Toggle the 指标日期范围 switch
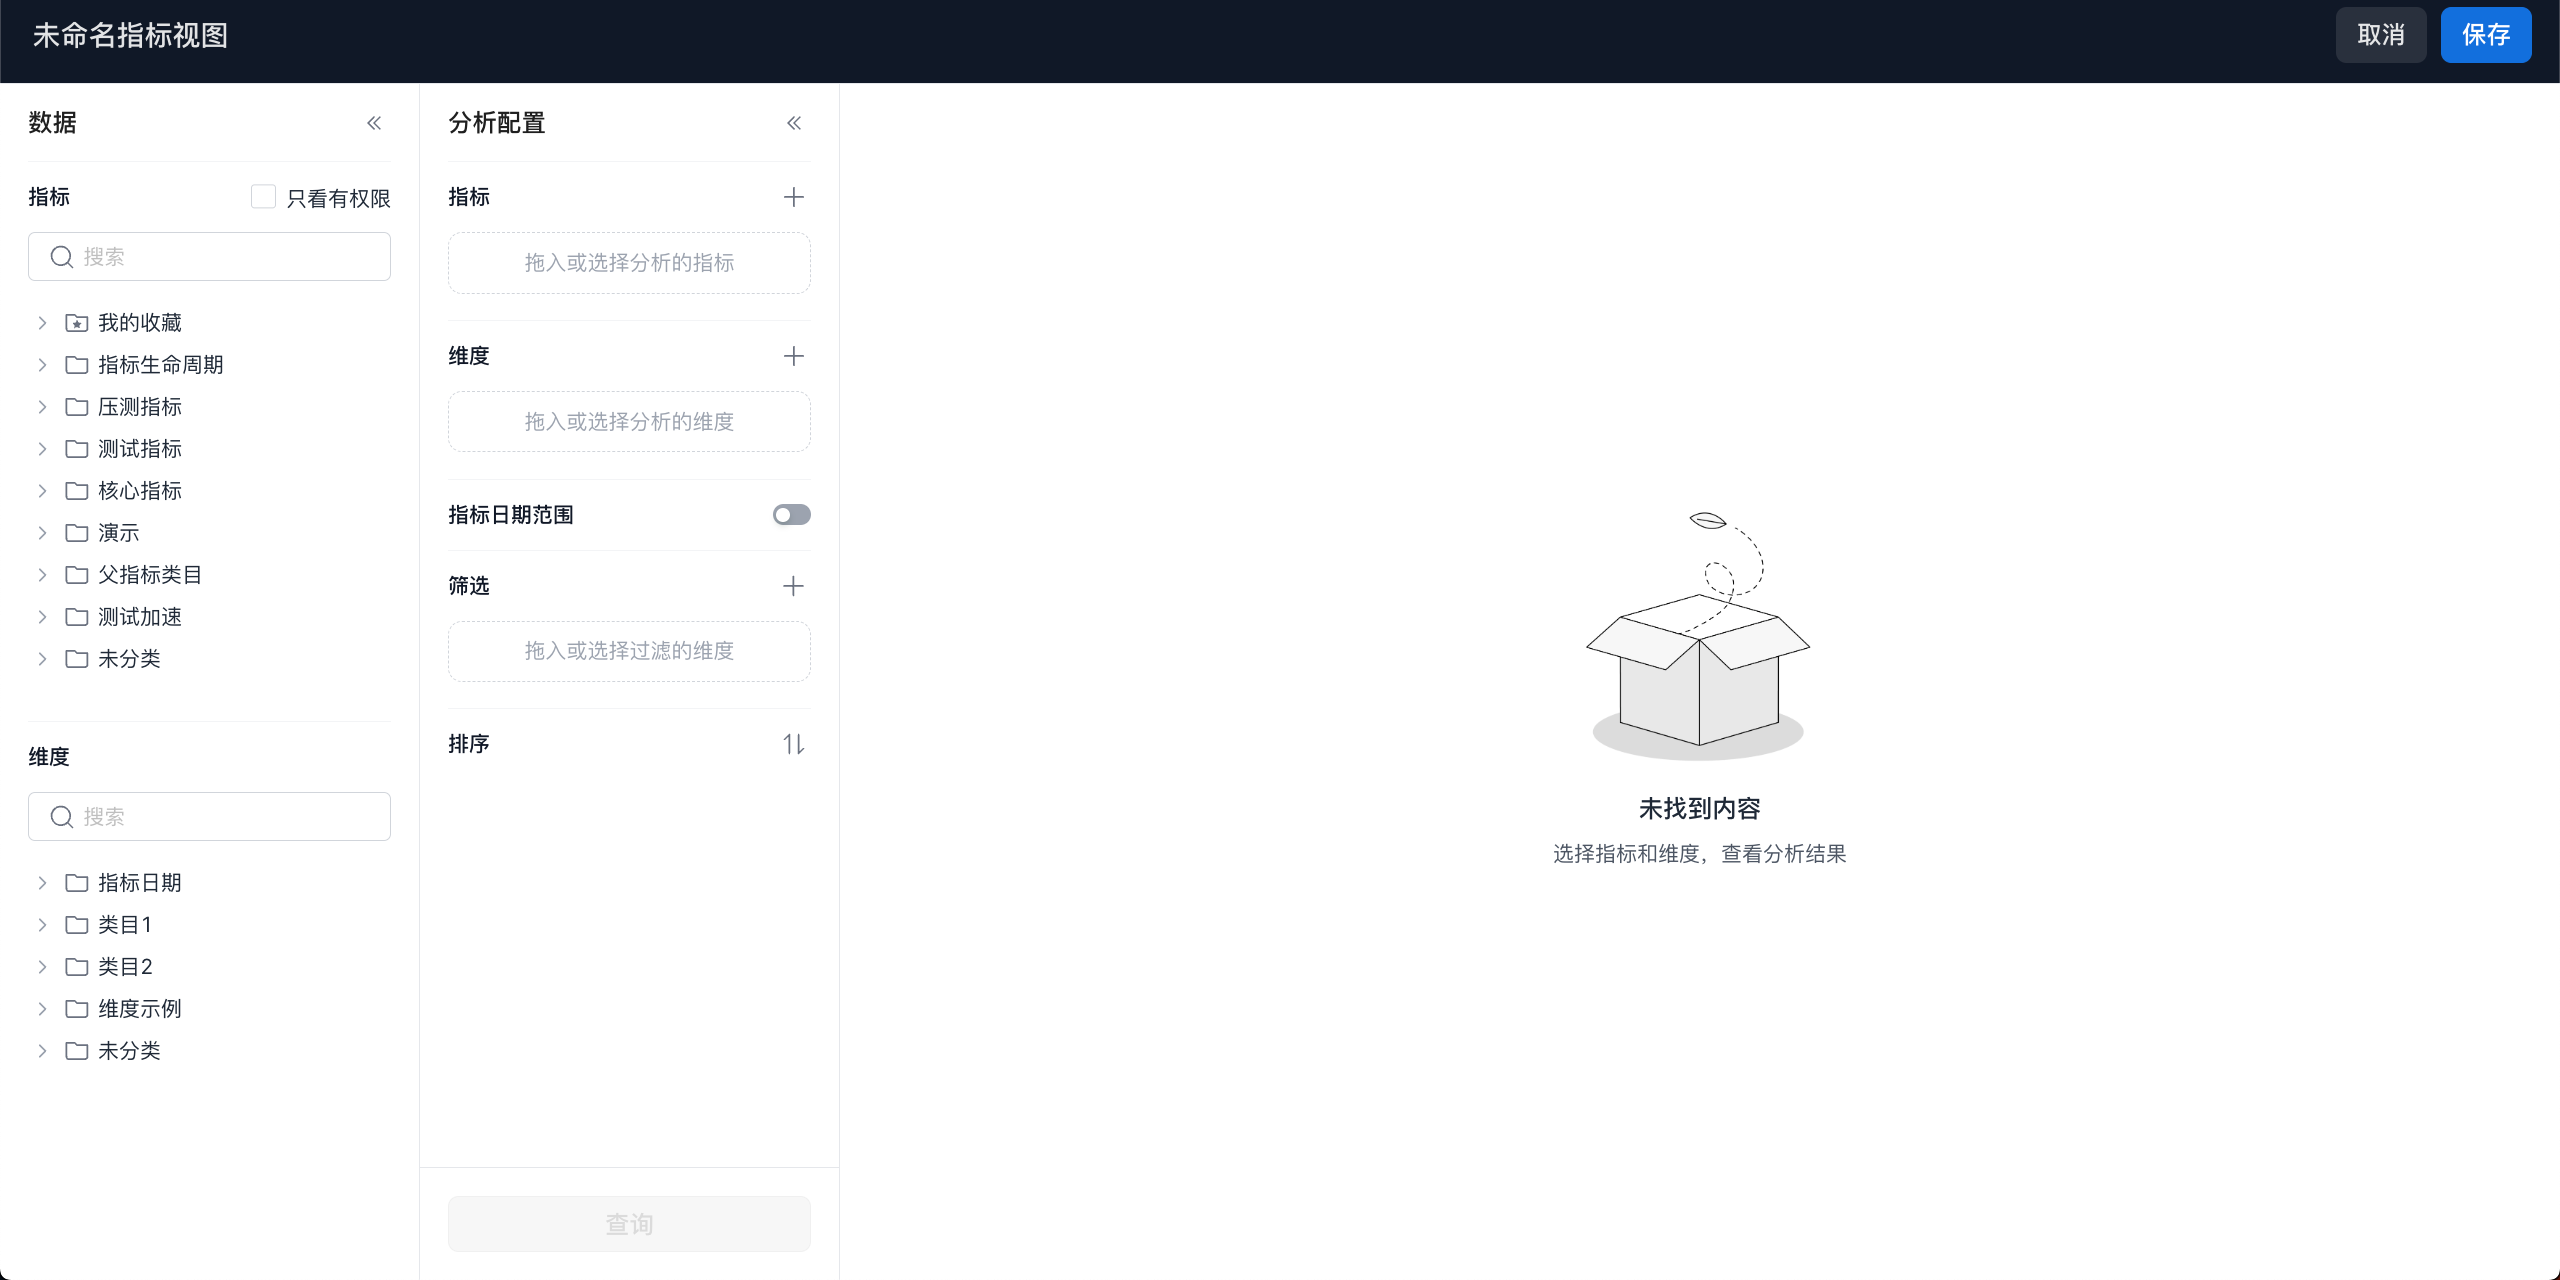2560x1280 pixels. click(791, 515)
